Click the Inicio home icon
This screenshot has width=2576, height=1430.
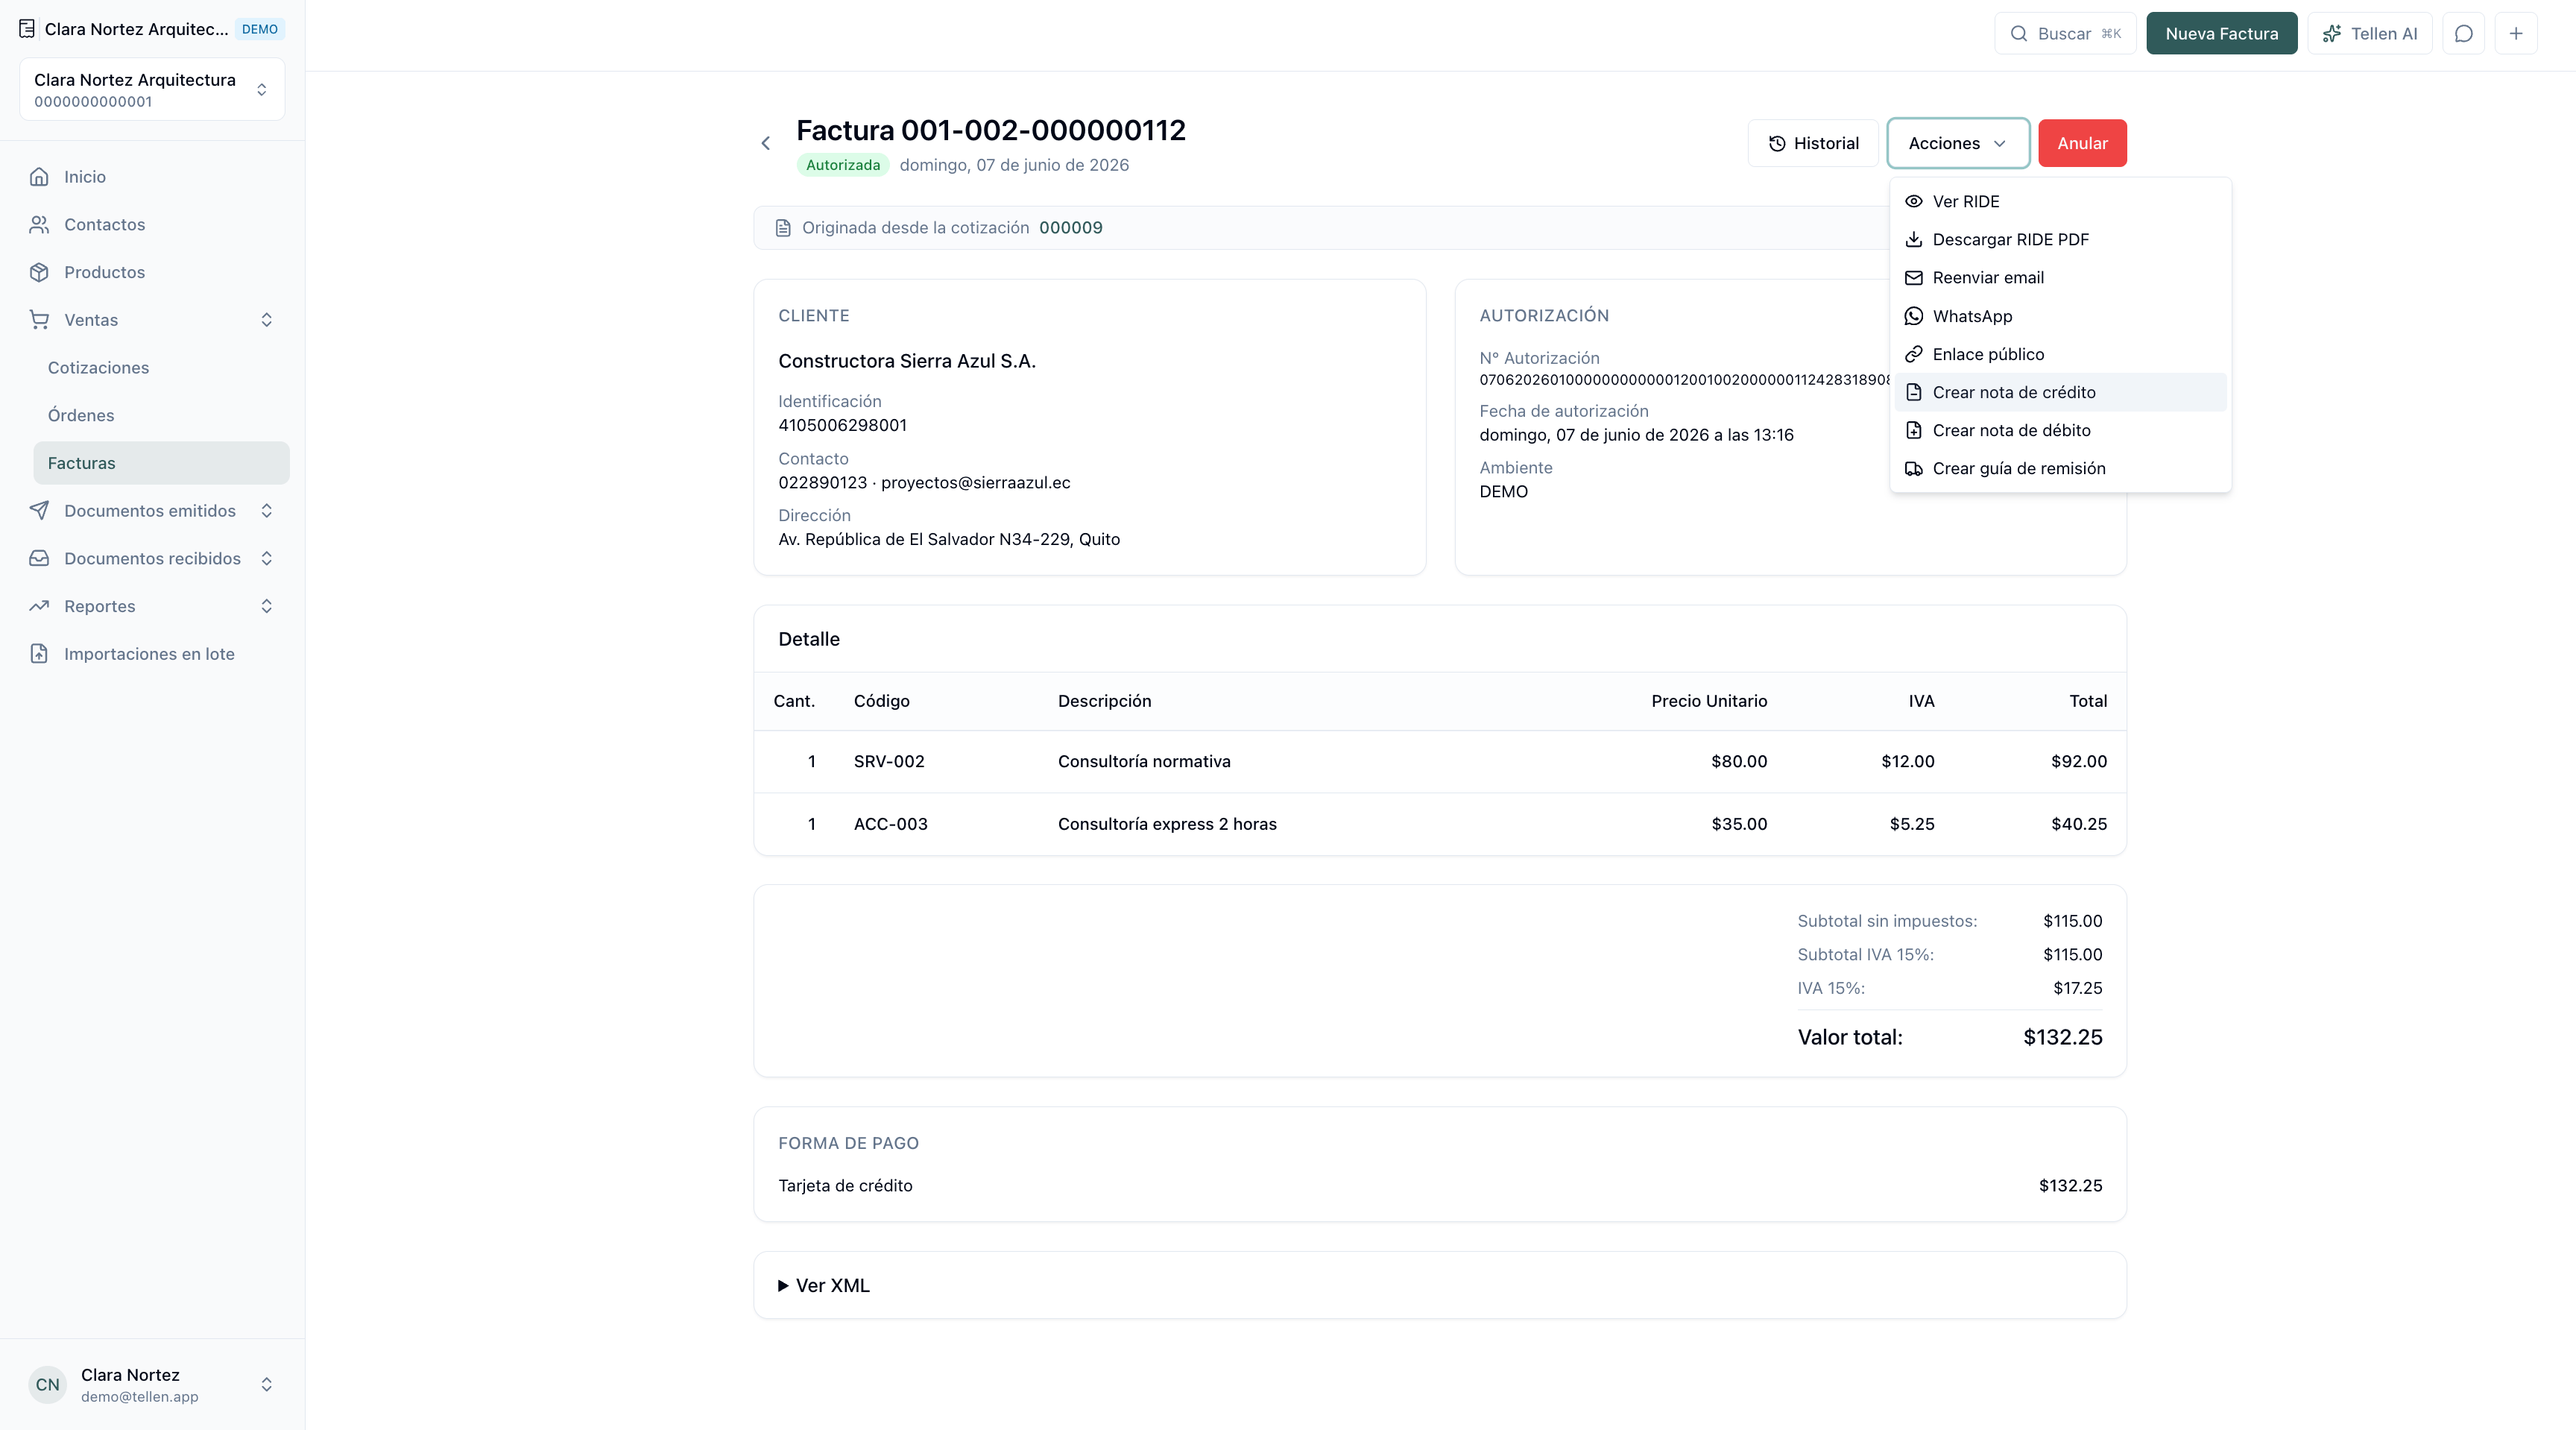tap(39, 177)
